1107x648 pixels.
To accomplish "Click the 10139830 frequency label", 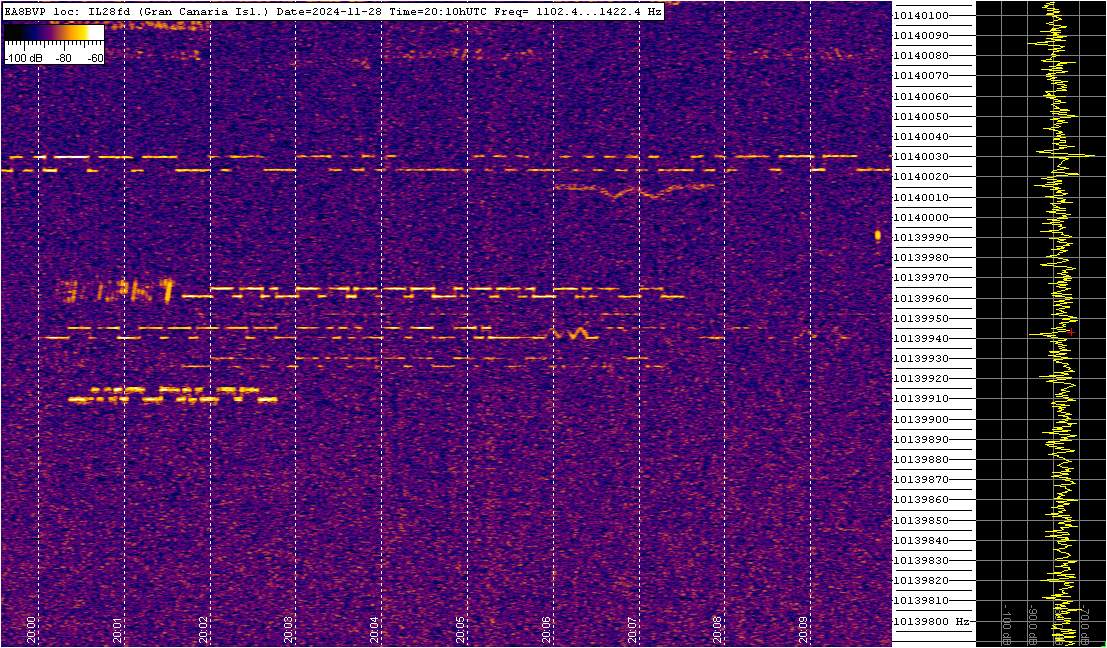I will (921, 561).
